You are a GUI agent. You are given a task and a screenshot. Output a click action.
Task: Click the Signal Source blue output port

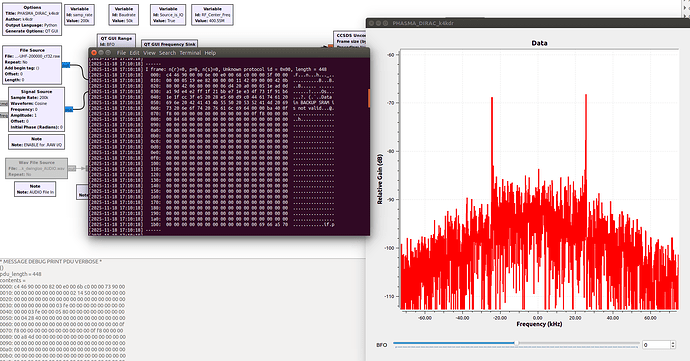pos(69,109)
